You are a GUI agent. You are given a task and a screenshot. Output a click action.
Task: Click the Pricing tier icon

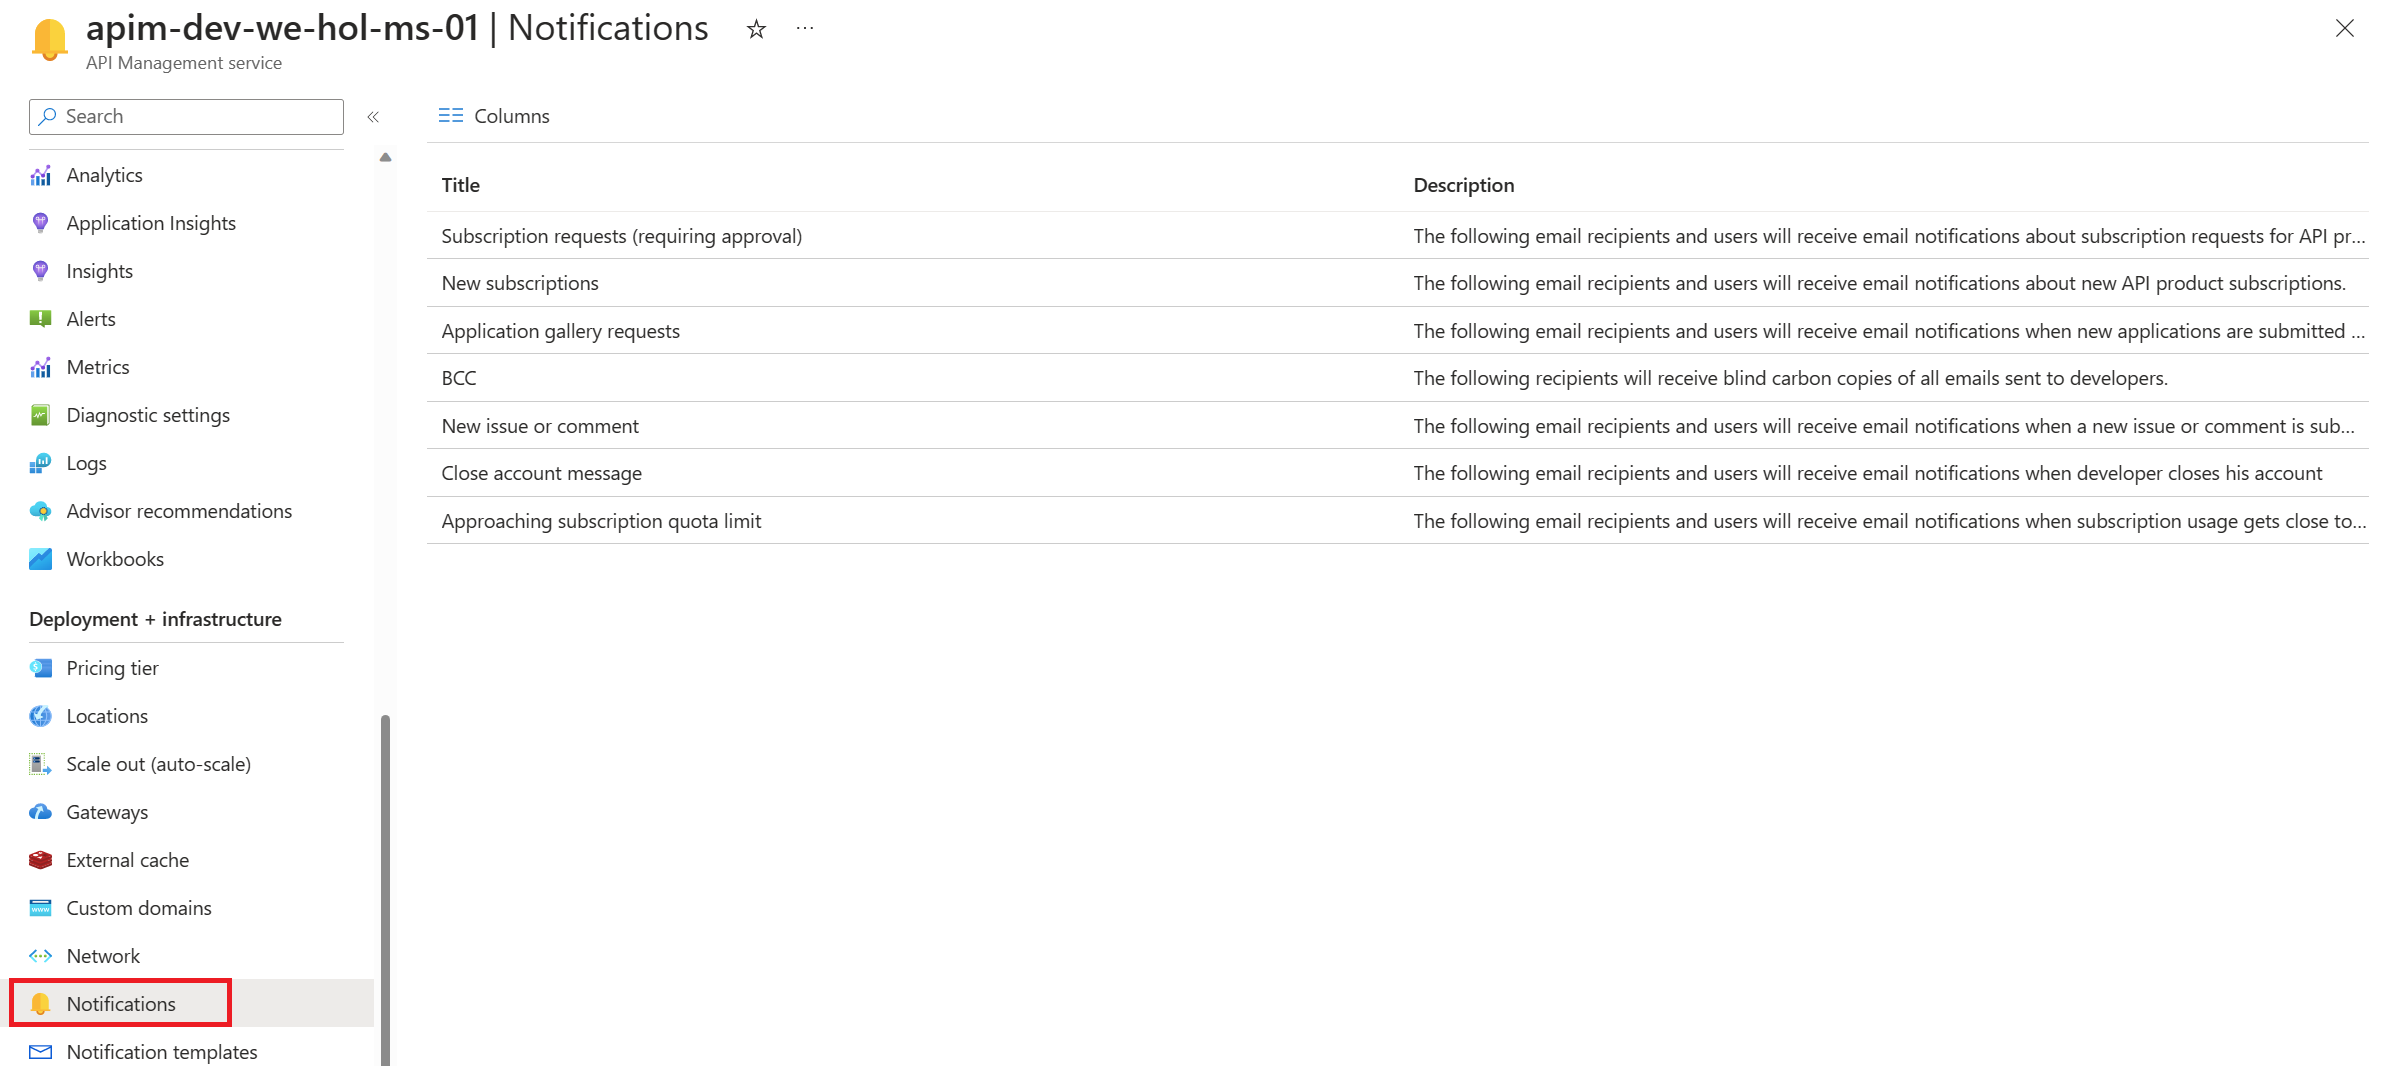click(40, 668)
